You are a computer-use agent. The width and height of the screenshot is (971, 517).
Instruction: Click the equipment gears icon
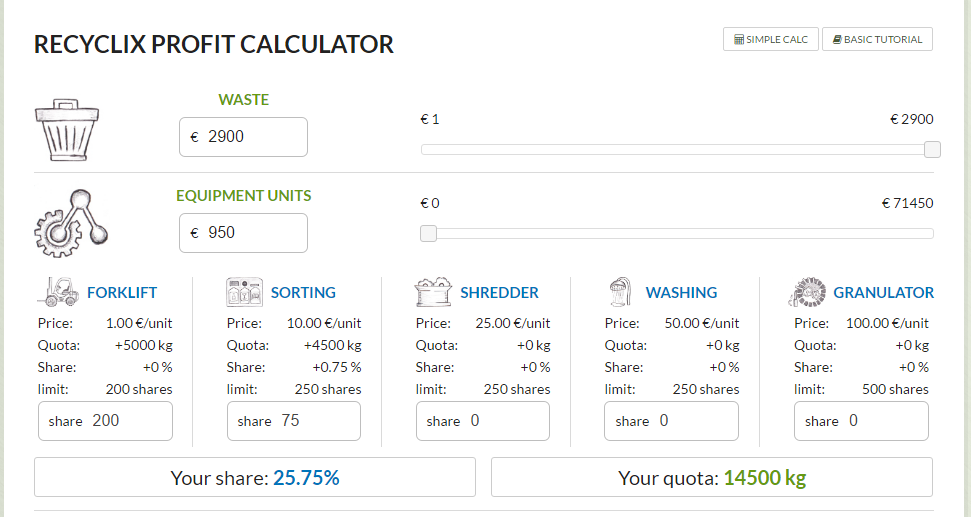(70, 220)
